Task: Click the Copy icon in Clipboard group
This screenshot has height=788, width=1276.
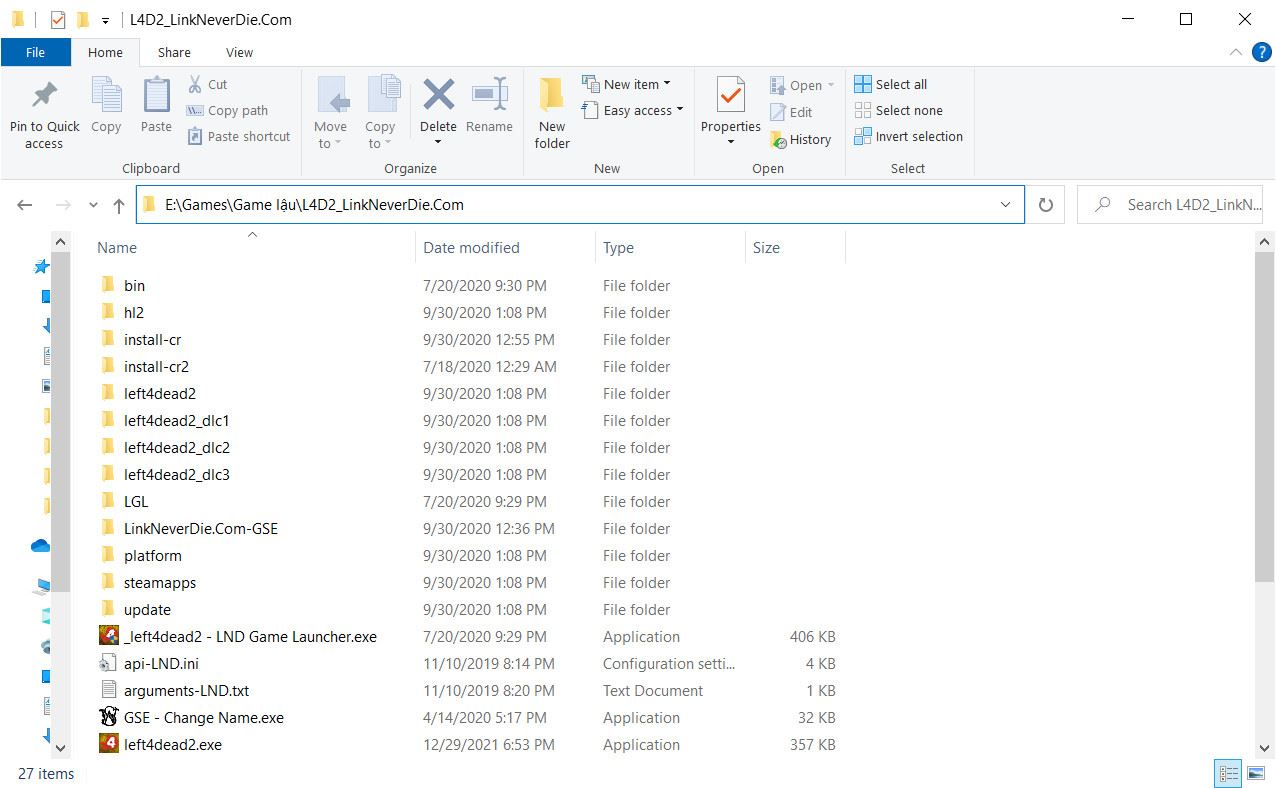Action: 106,96
